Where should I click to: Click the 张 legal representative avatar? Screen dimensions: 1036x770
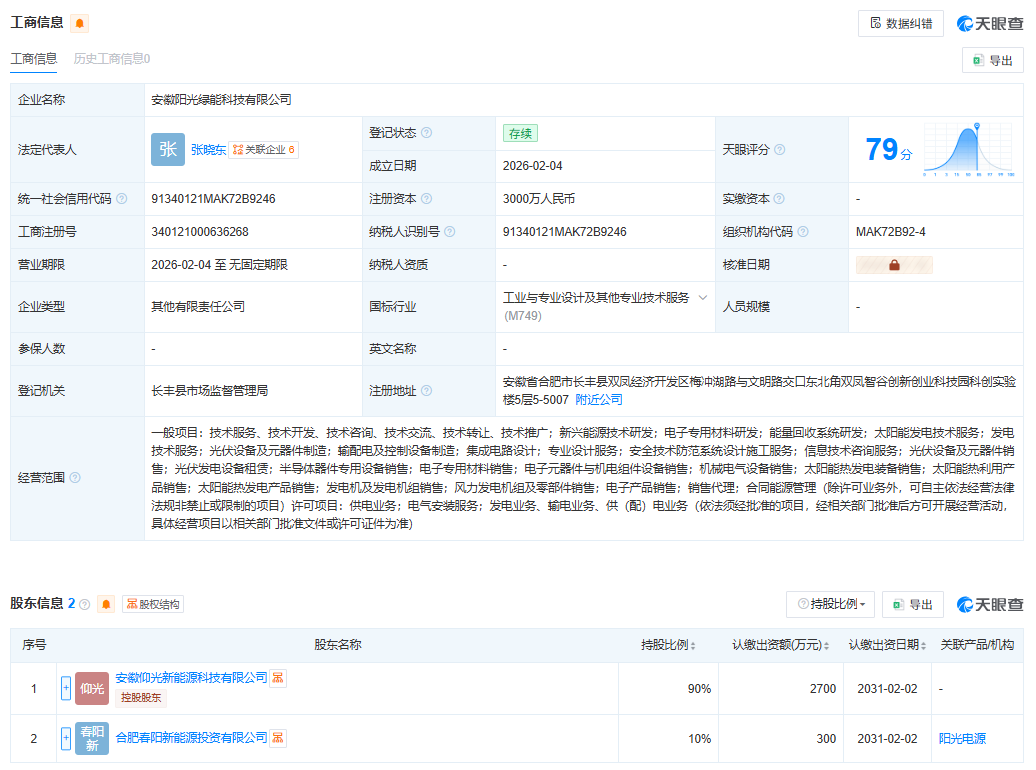[x=168, y=149]
